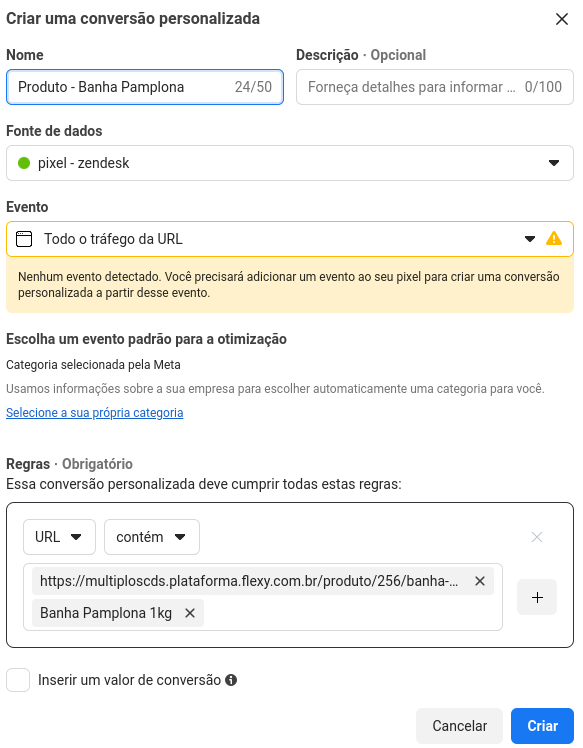Delete the URL rule row
Viewport: 583px width, 748px height.
(537, 537)
